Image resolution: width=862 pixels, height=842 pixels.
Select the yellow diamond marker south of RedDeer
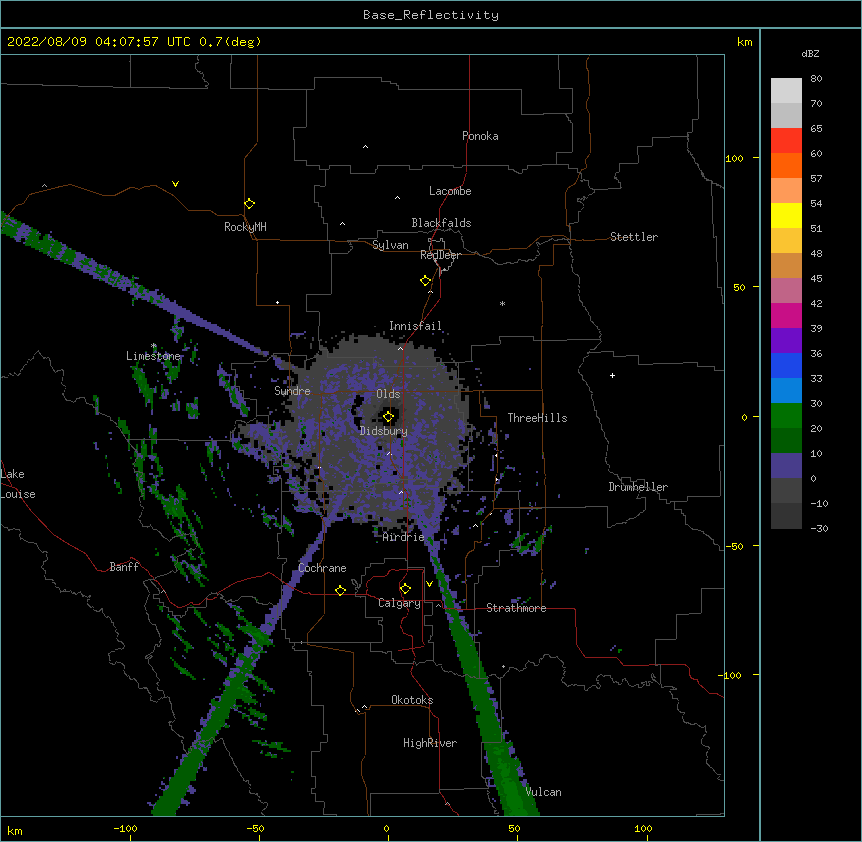point(425,281)
